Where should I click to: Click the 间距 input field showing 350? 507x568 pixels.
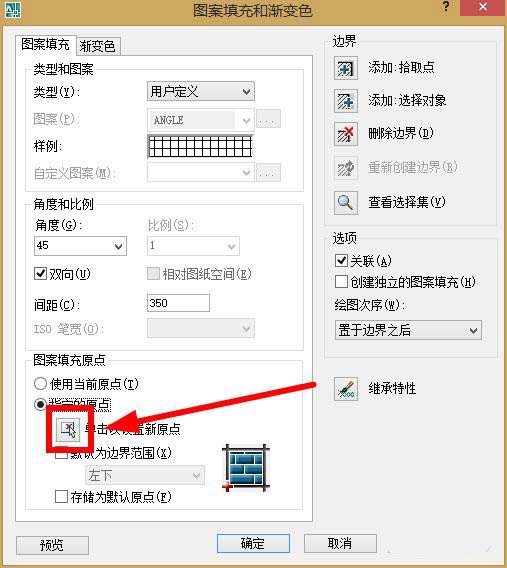pyautogui.click(x=178, y=303)
